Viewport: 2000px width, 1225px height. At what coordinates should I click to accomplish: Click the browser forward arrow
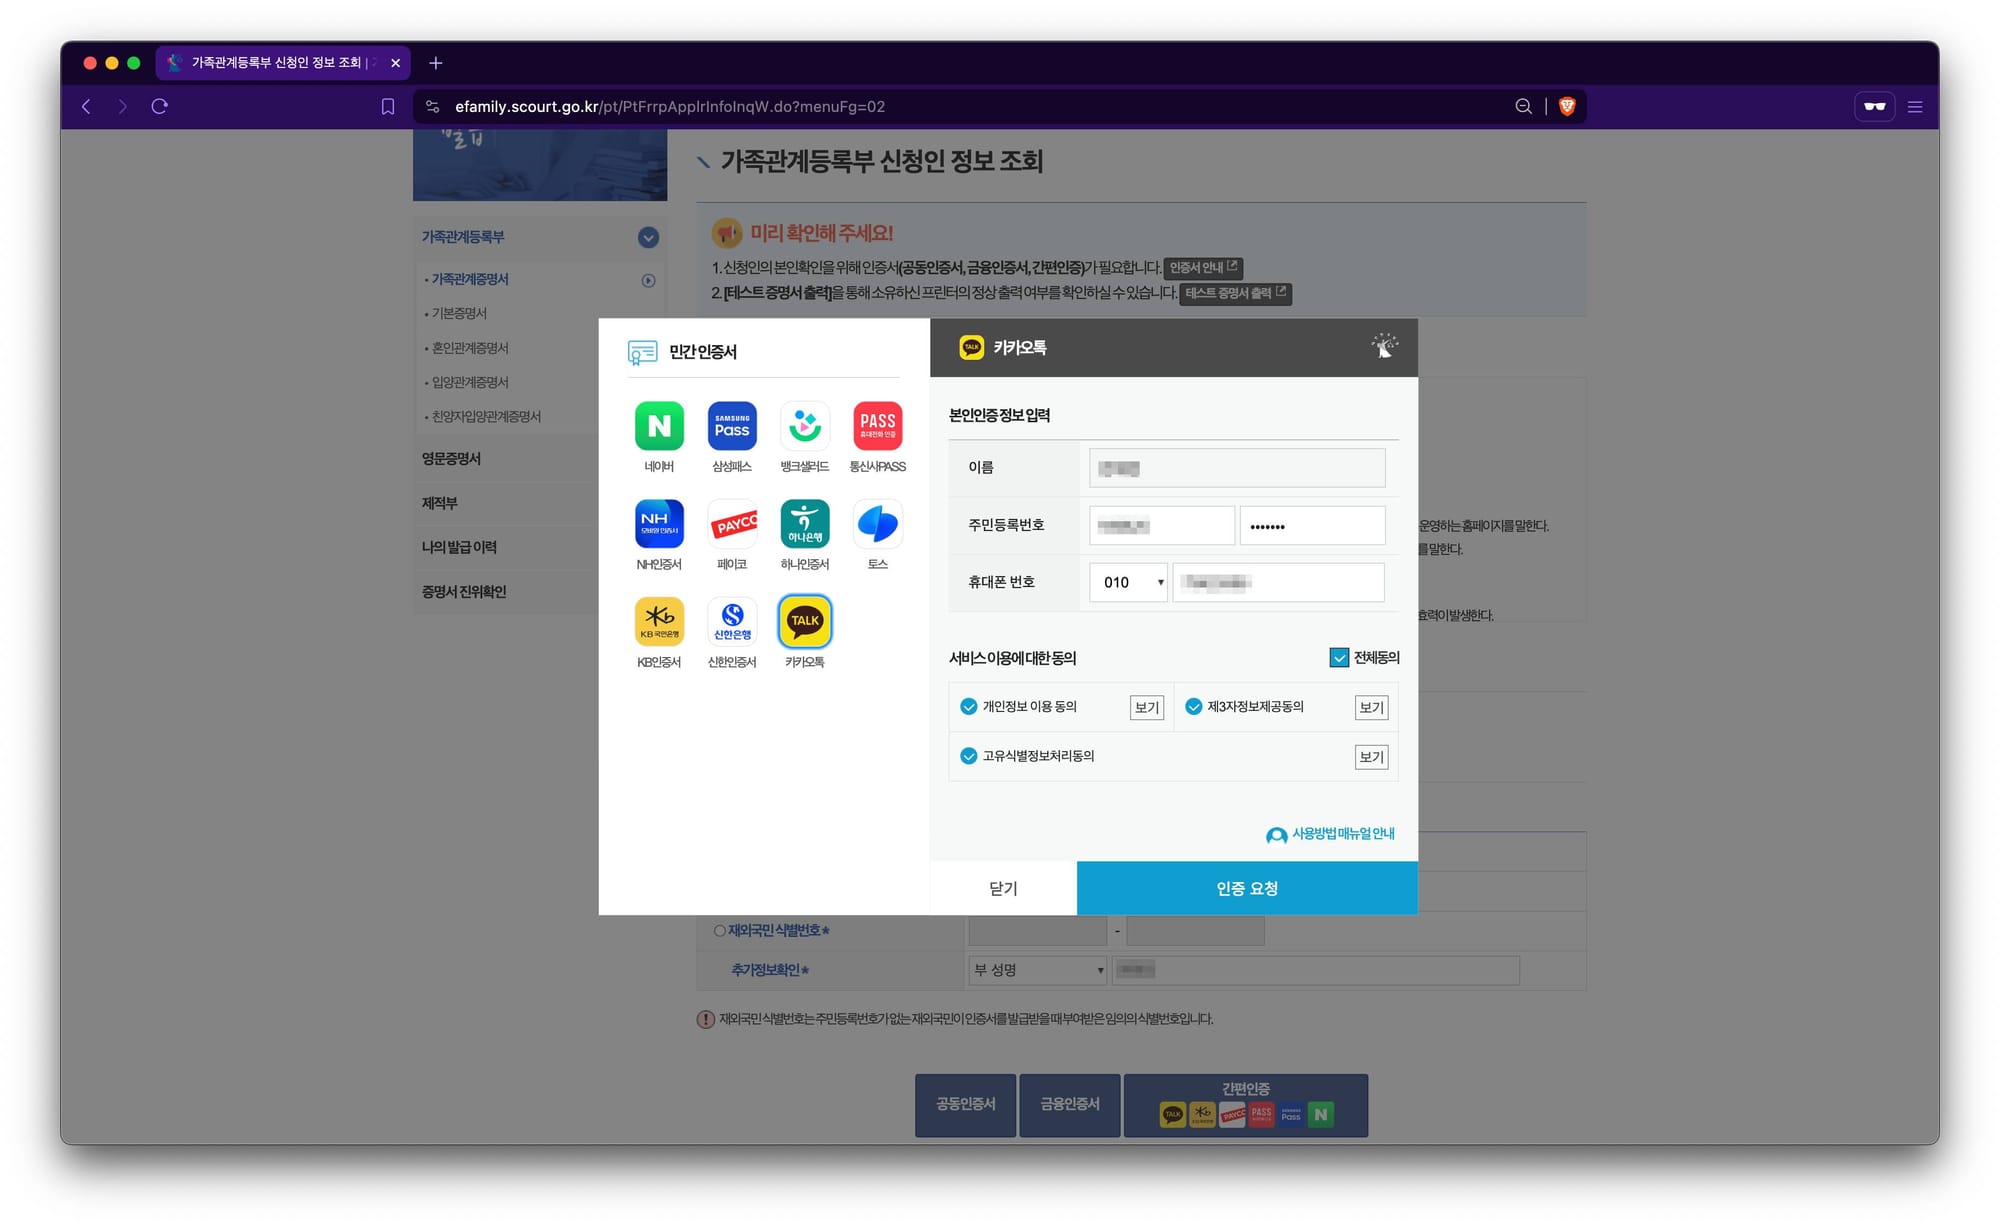click(x=122, y=106)
